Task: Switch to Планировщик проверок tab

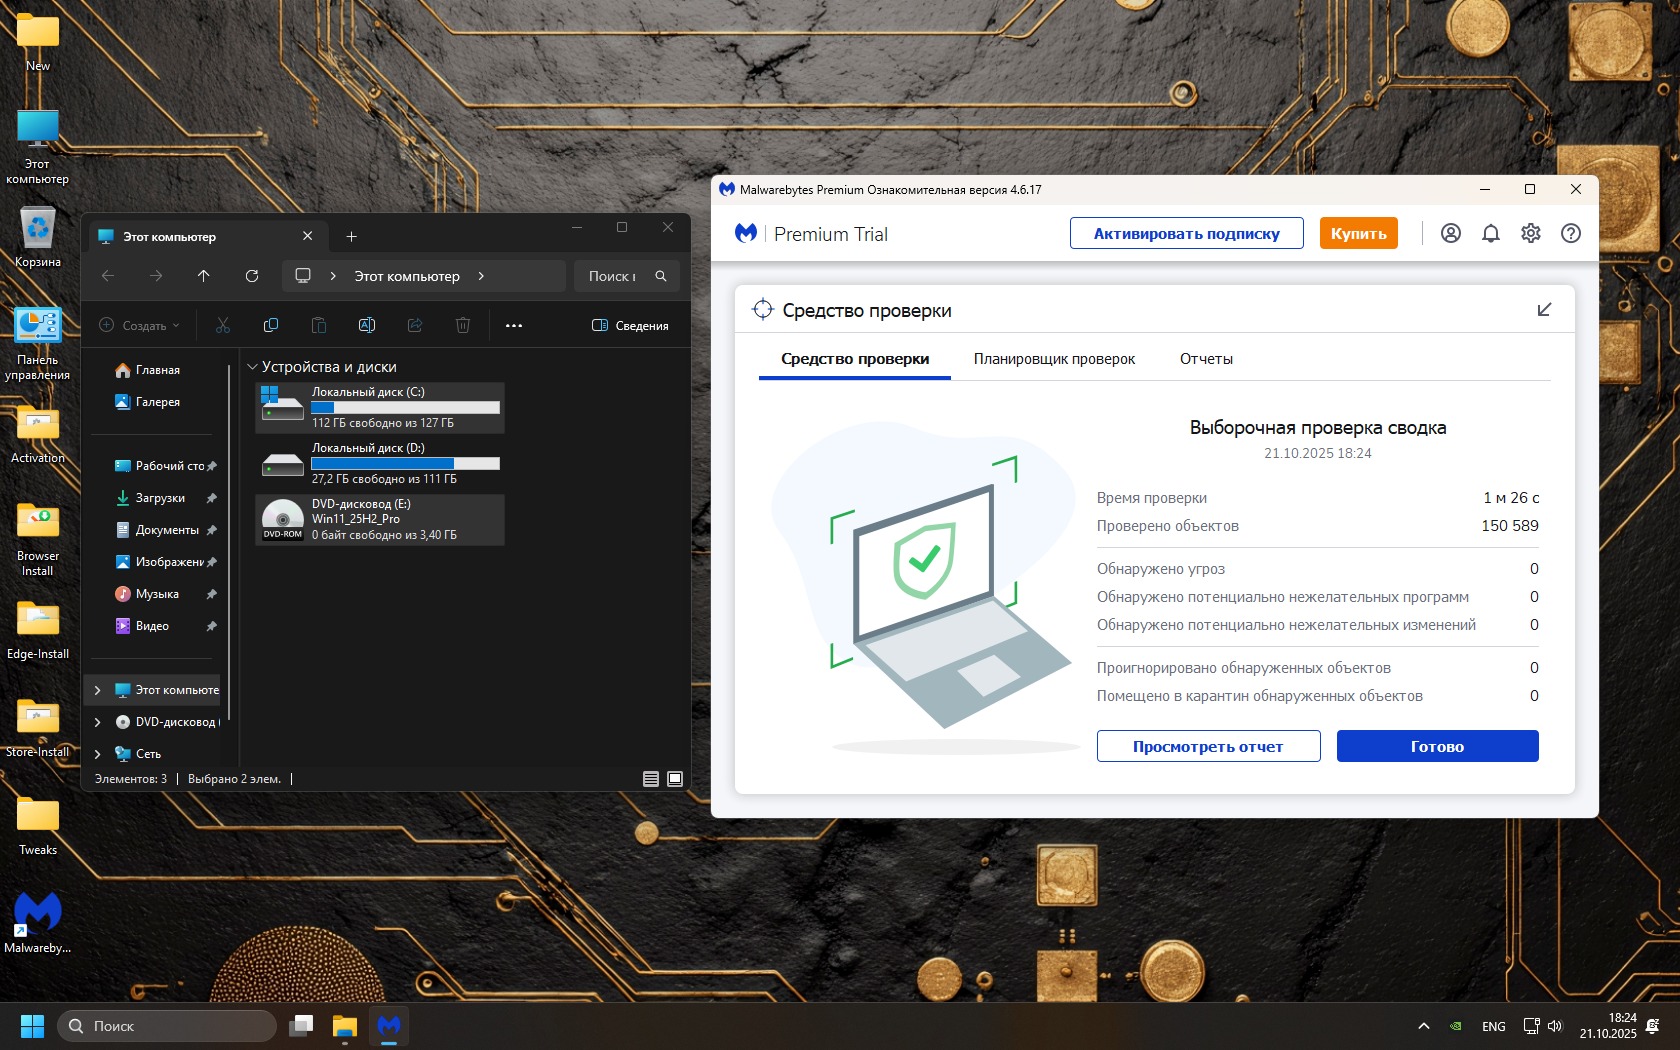Action: pos(1054,359)
